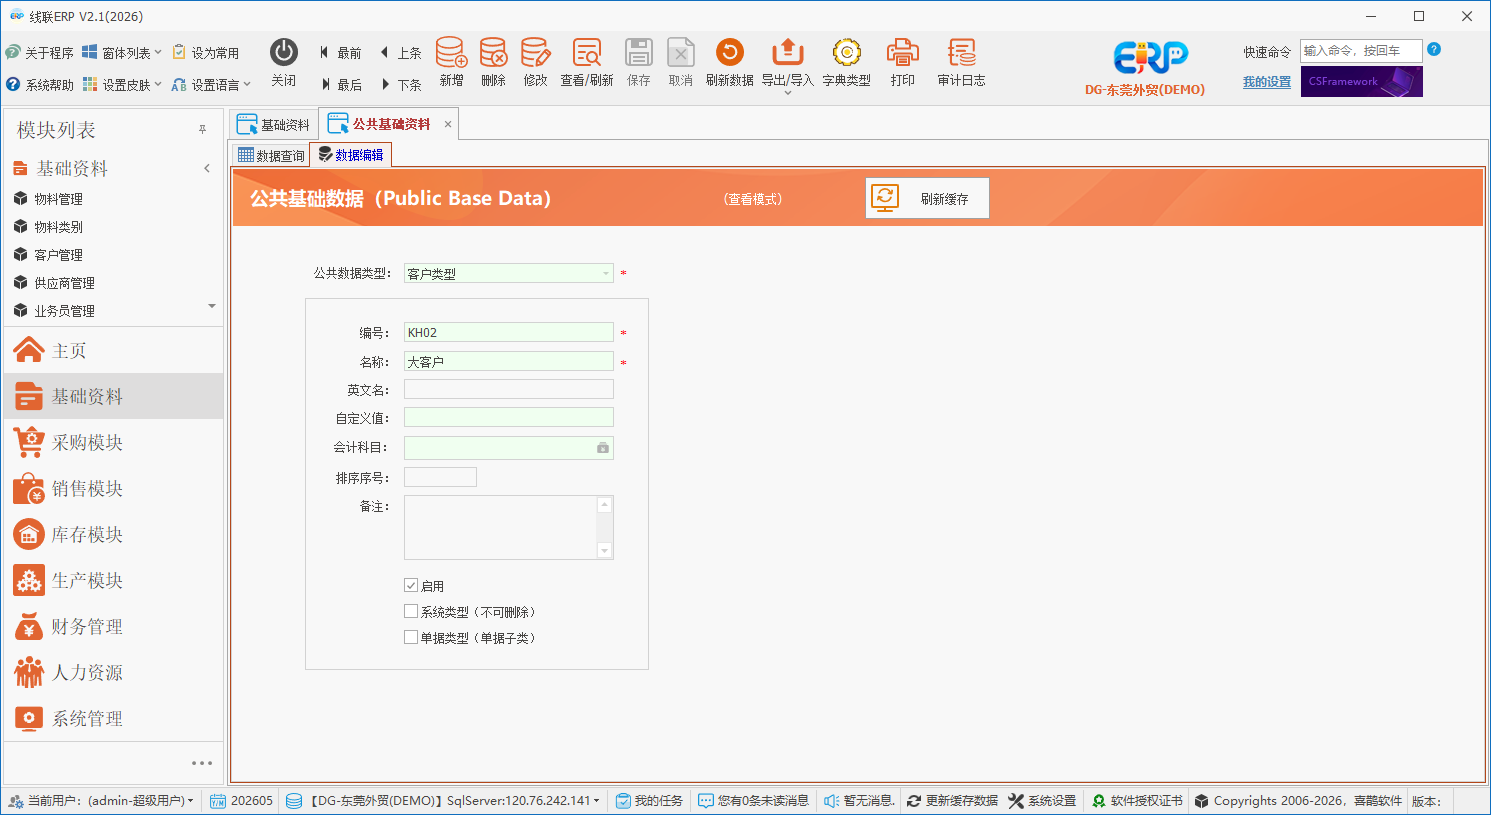
Task: Click the 新增 (add new) toolbar icon
Action: point(451,62)
